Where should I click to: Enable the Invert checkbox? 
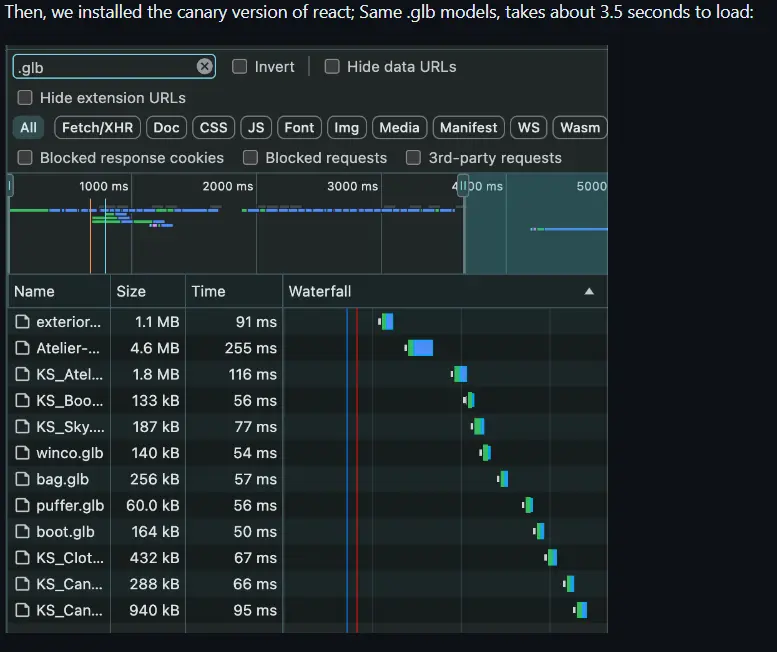[239, 66]
